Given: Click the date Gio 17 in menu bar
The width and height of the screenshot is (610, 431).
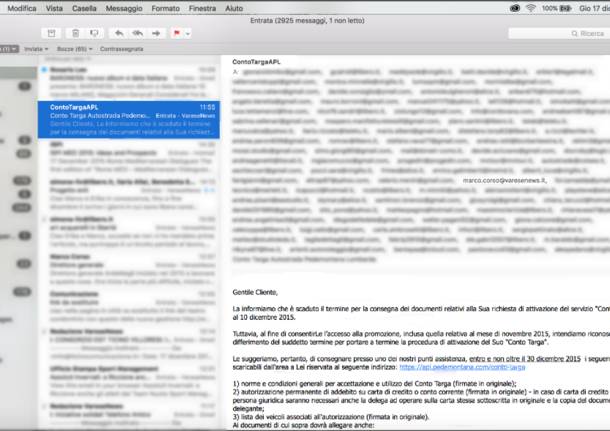Looking at the screenshot, I should click(594, 8).
